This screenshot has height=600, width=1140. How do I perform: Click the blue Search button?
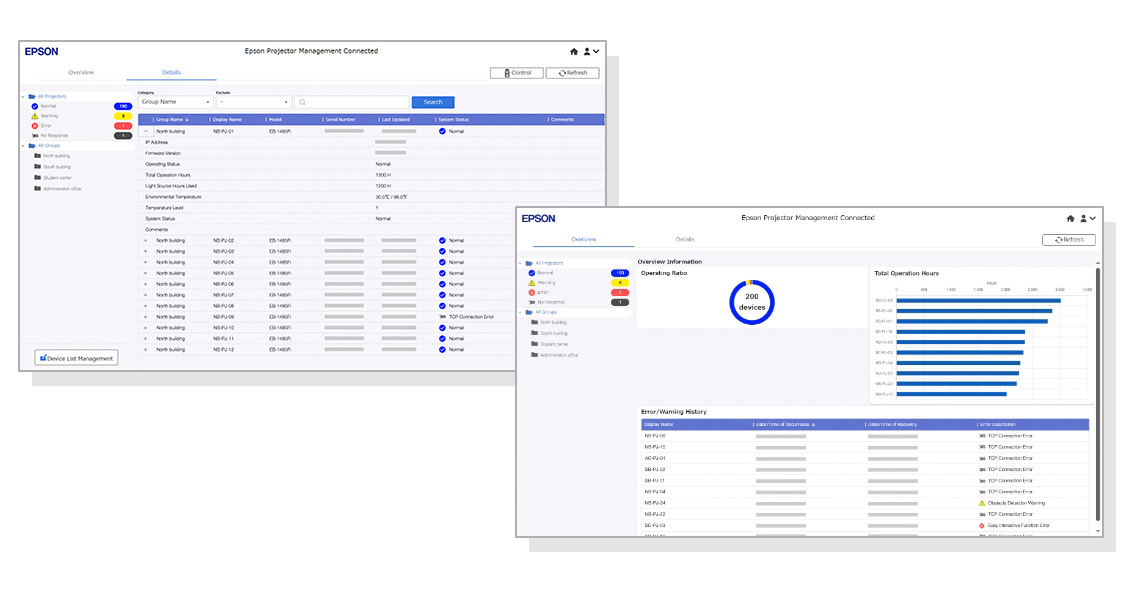433,102
